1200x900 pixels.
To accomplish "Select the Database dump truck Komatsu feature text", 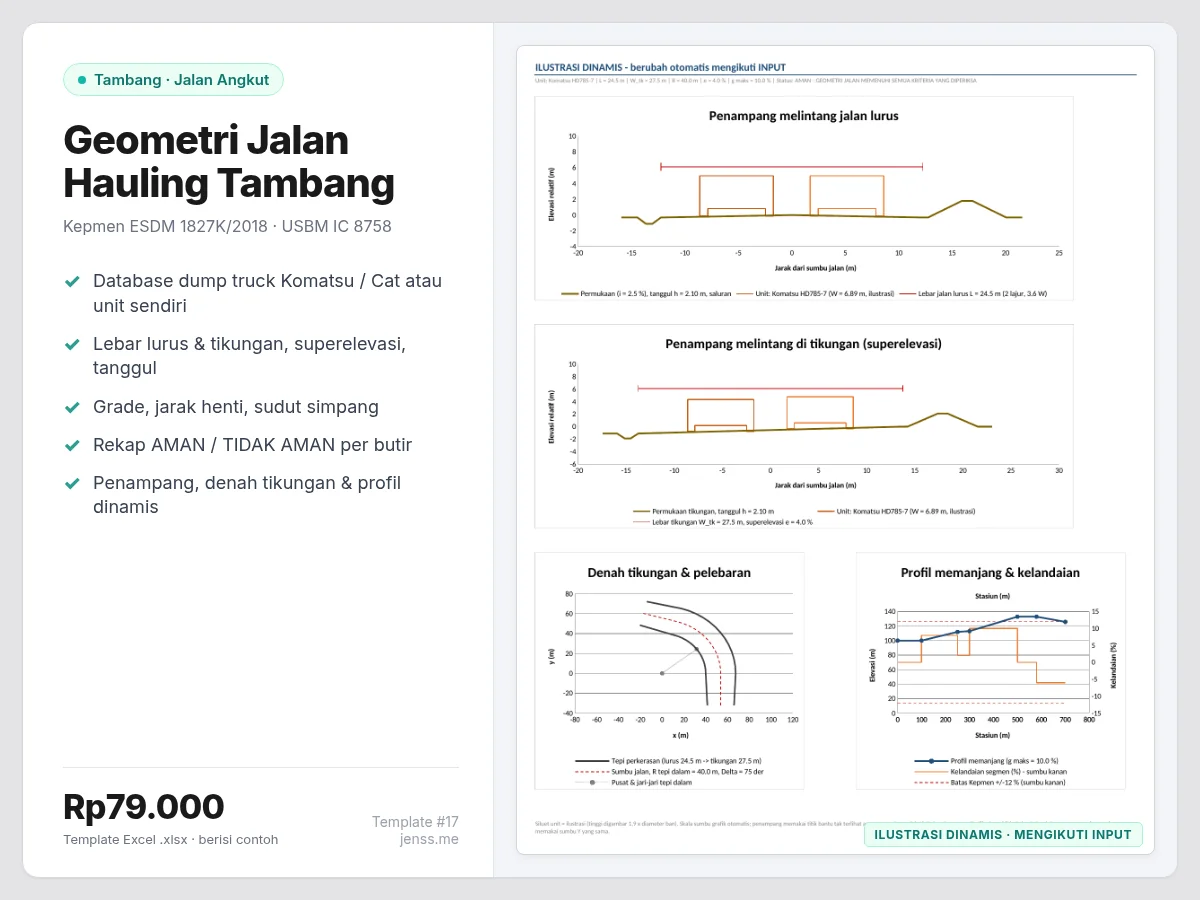I will (x=267, y=293).
